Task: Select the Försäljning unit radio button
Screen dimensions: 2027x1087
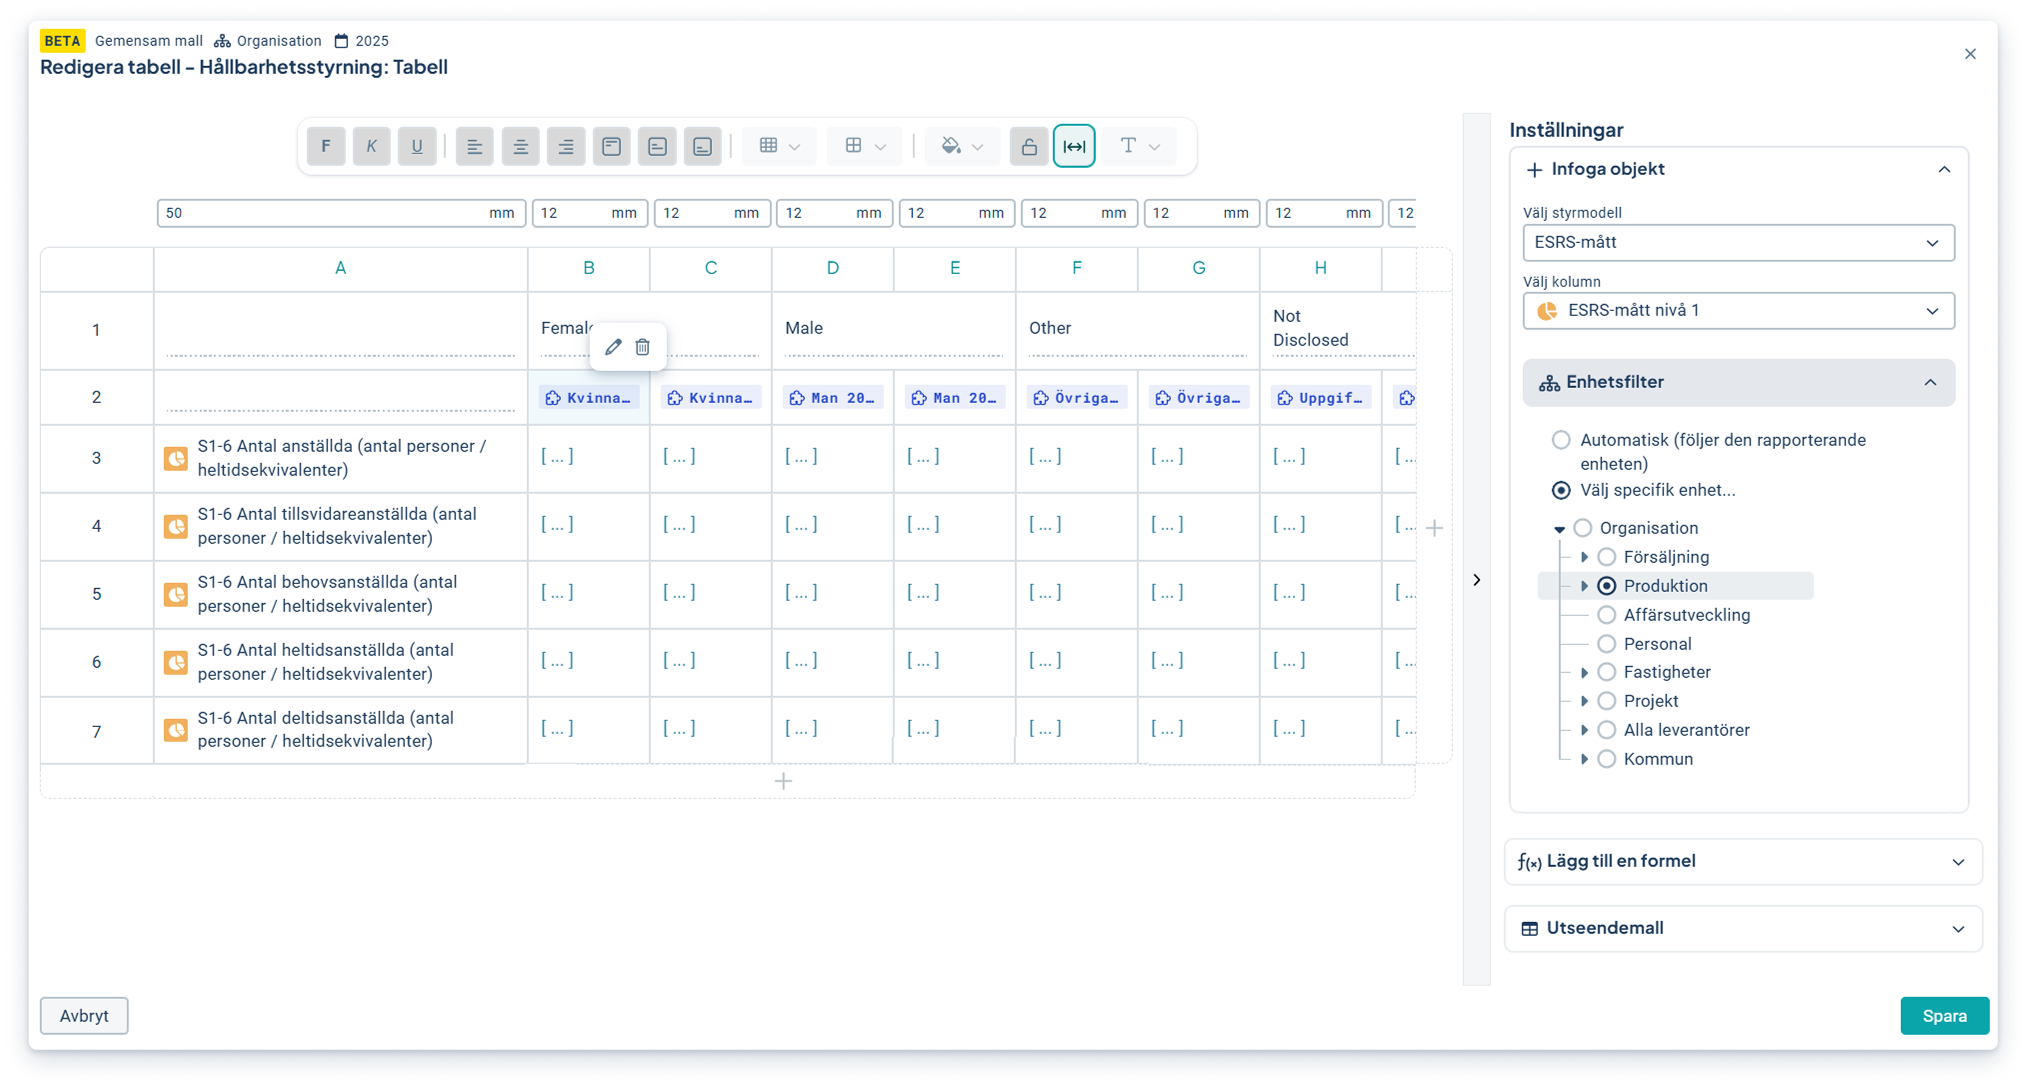Action: (x=1606, y=557)
